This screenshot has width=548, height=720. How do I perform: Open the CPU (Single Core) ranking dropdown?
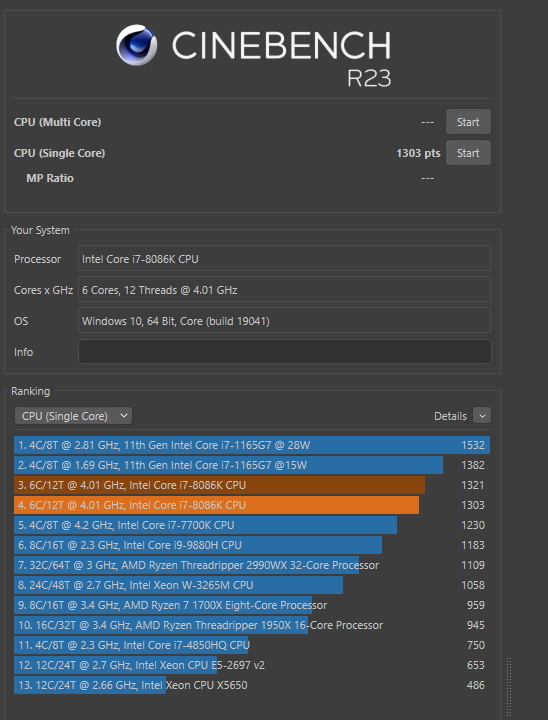pos(73,416)
